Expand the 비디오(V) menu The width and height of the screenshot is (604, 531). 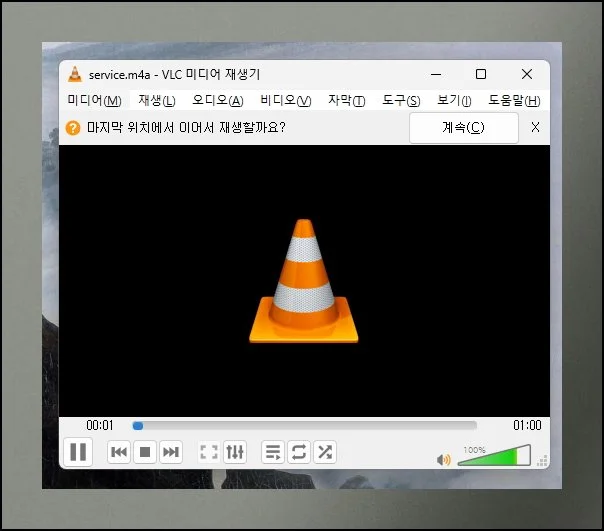pyautogui.click(x=285, y=101)
